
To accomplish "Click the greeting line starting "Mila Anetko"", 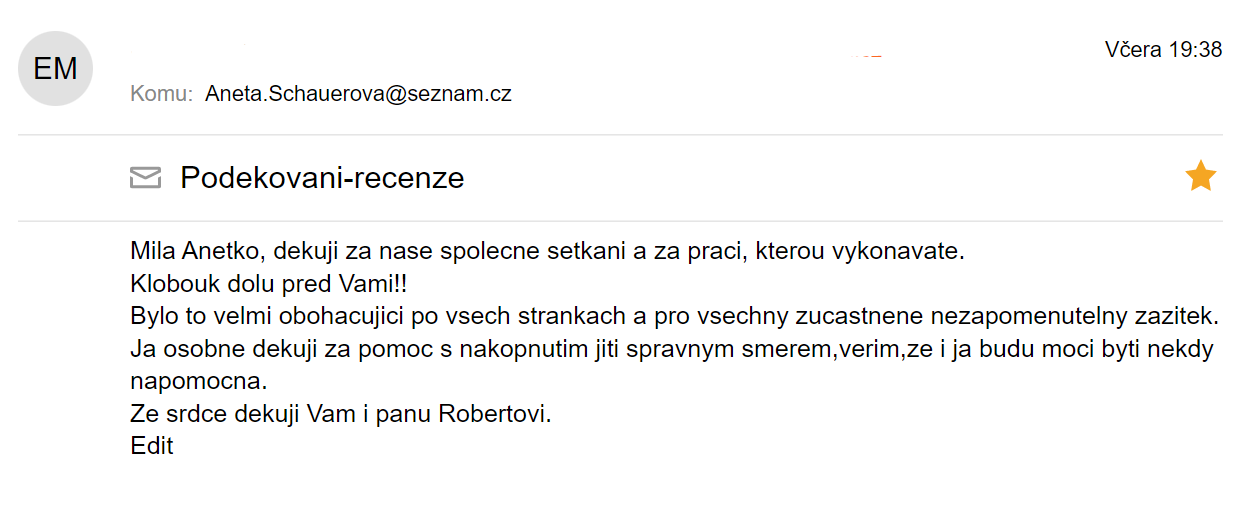I will pyautogui.click(x=547, y=251).
